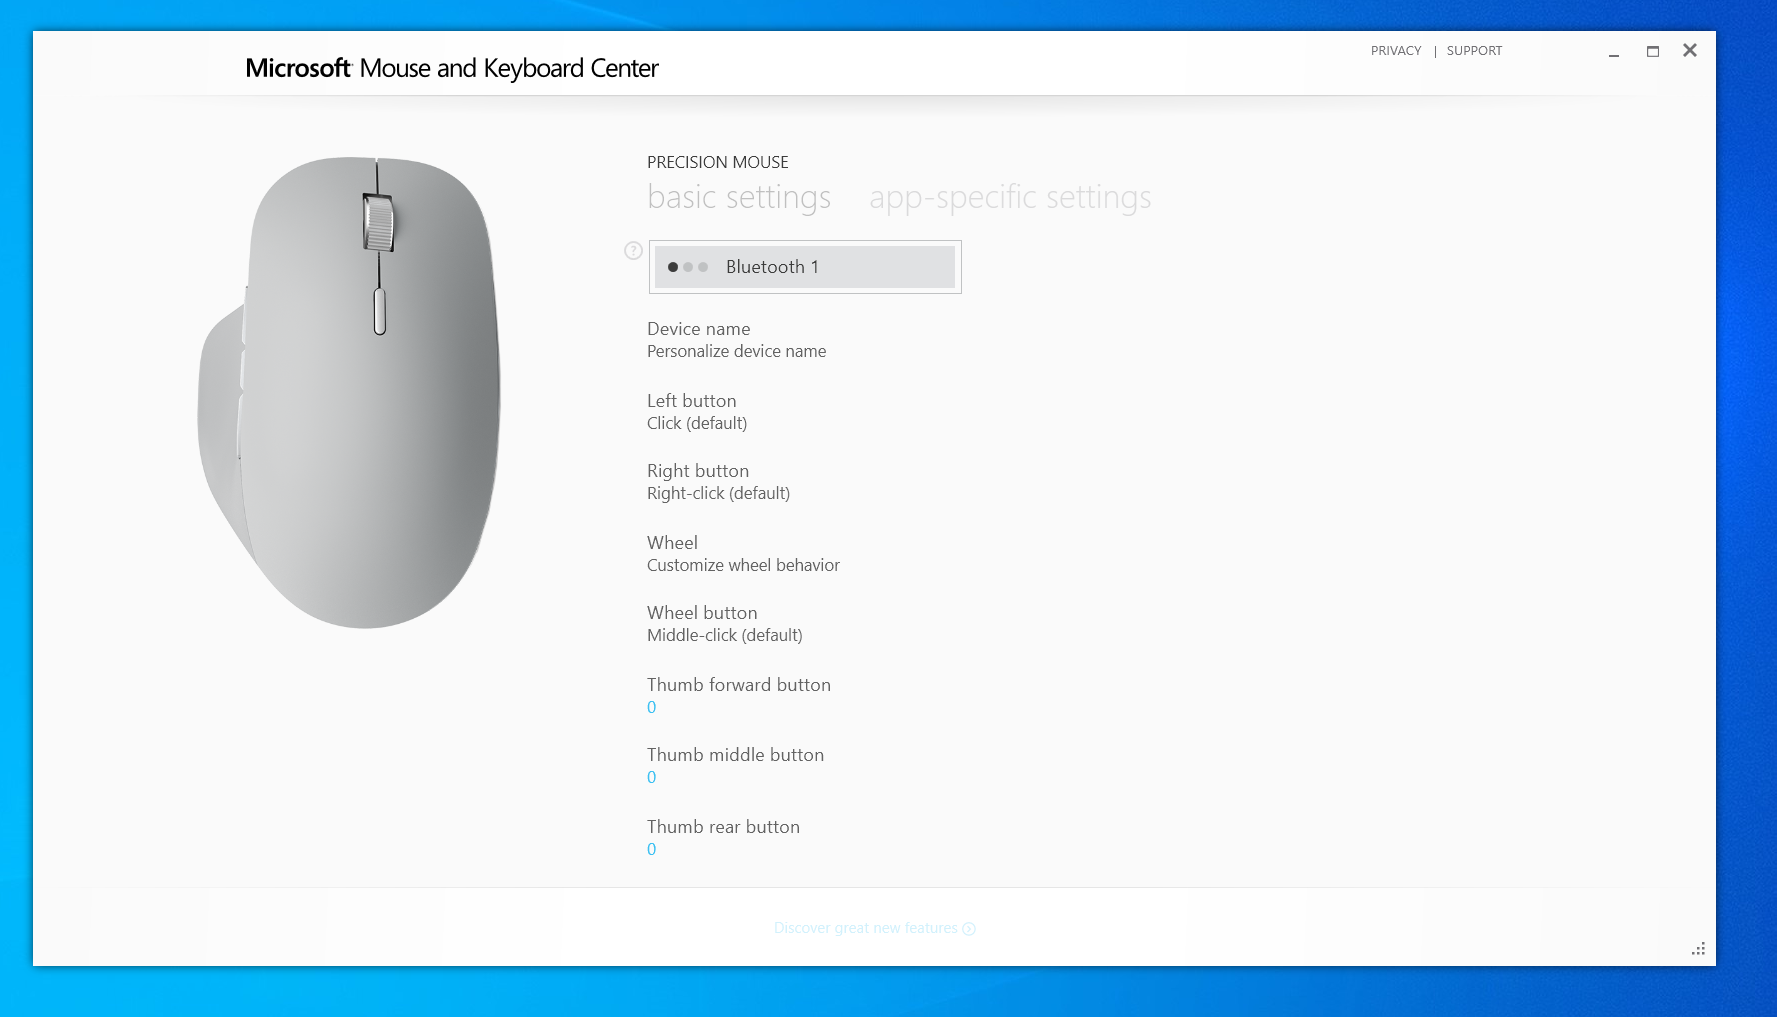Viewport: 1777px width, 1017px height.
Task: Open the SUPPORT link
Action: [x=1474, y=51]
